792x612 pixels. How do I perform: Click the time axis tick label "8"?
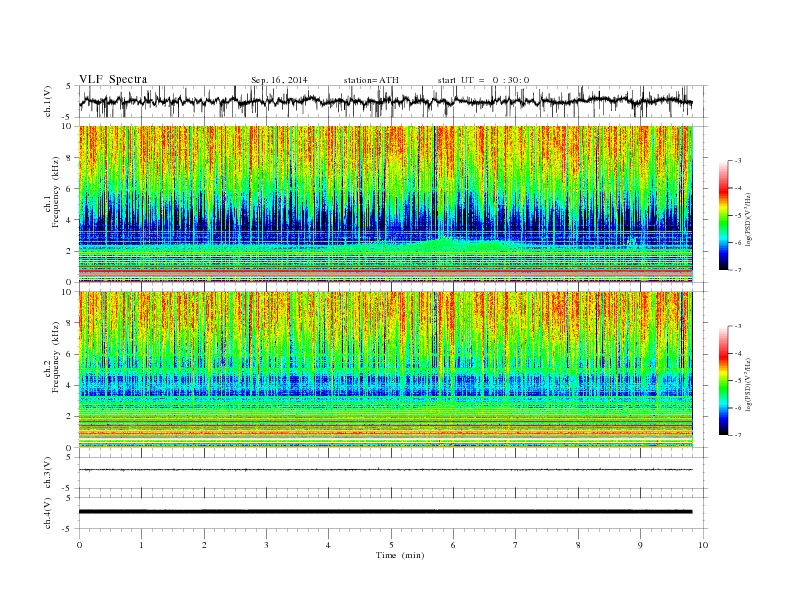(x=578, y=545)
